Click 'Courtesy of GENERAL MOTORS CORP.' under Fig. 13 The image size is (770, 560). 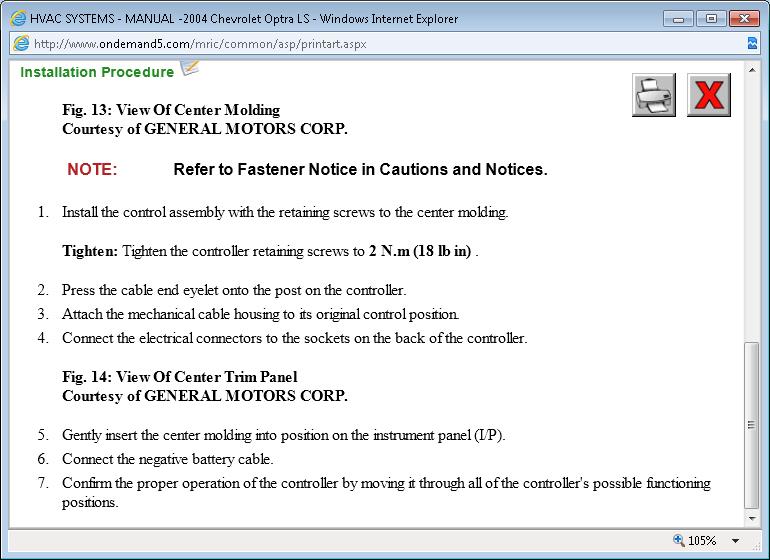click(x=205, y=129)
